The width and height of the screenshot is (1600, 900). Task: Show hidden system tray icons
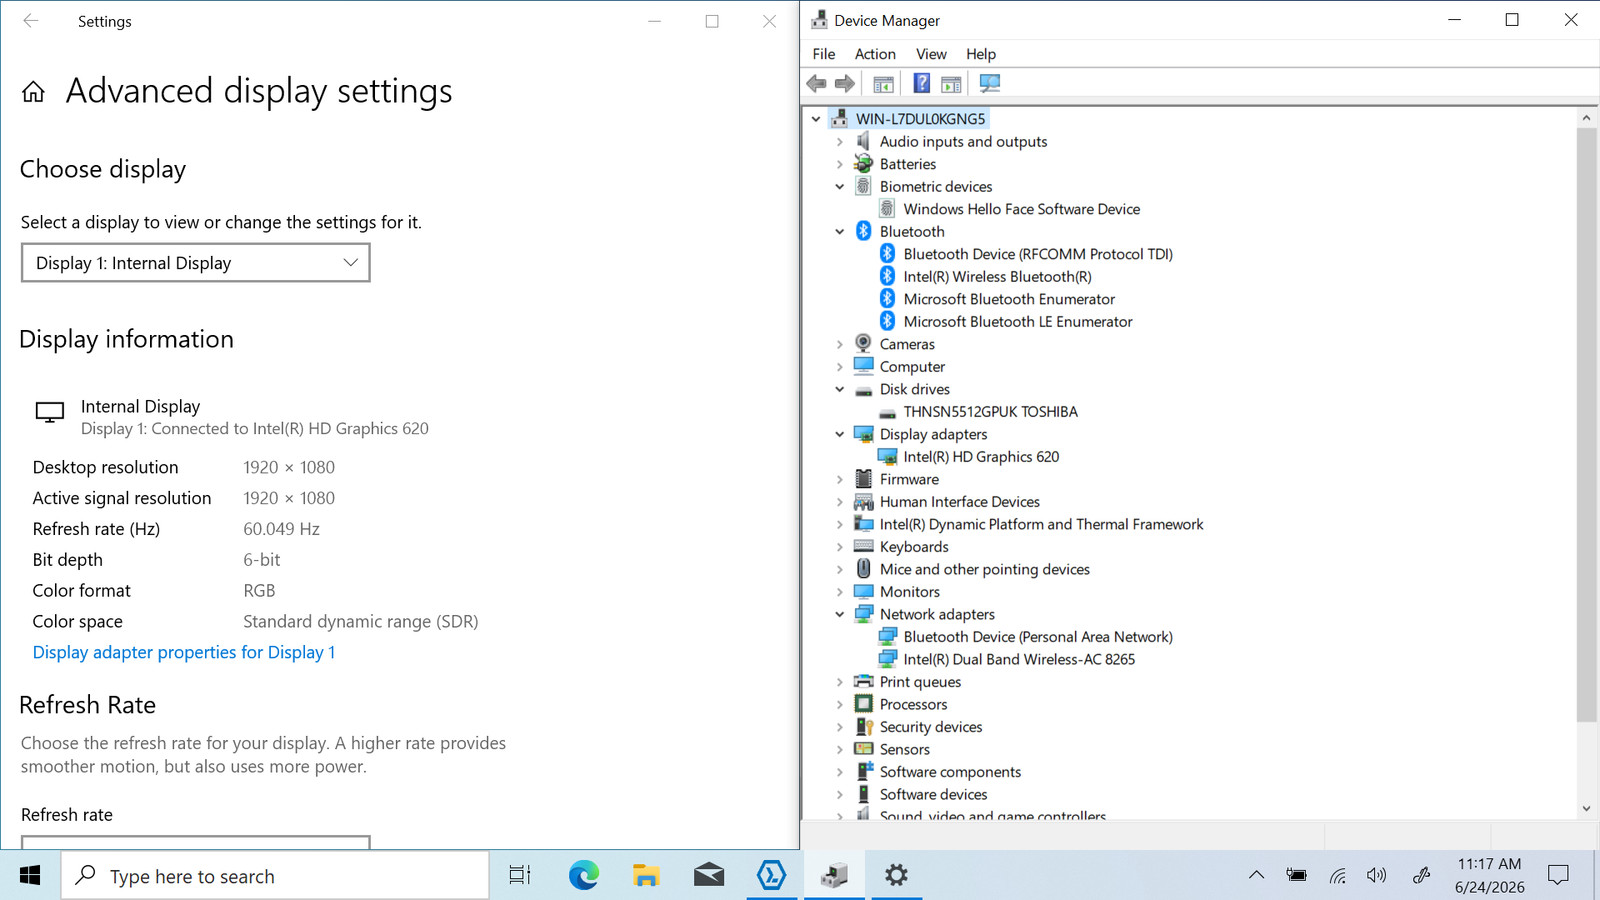[1257, 876]
